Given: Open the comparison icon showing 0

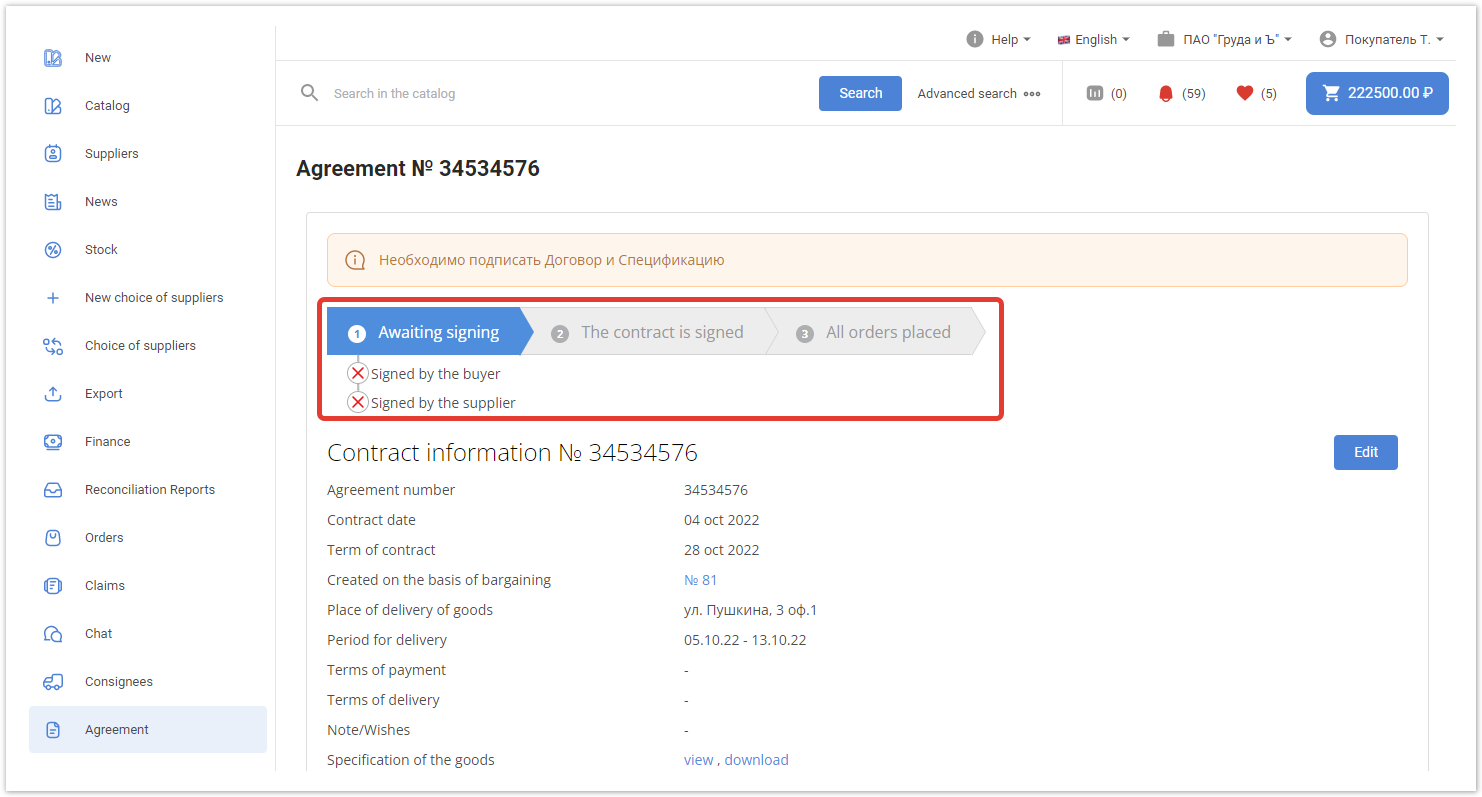Looking at the screenshot, I should tap(1095, 93).
